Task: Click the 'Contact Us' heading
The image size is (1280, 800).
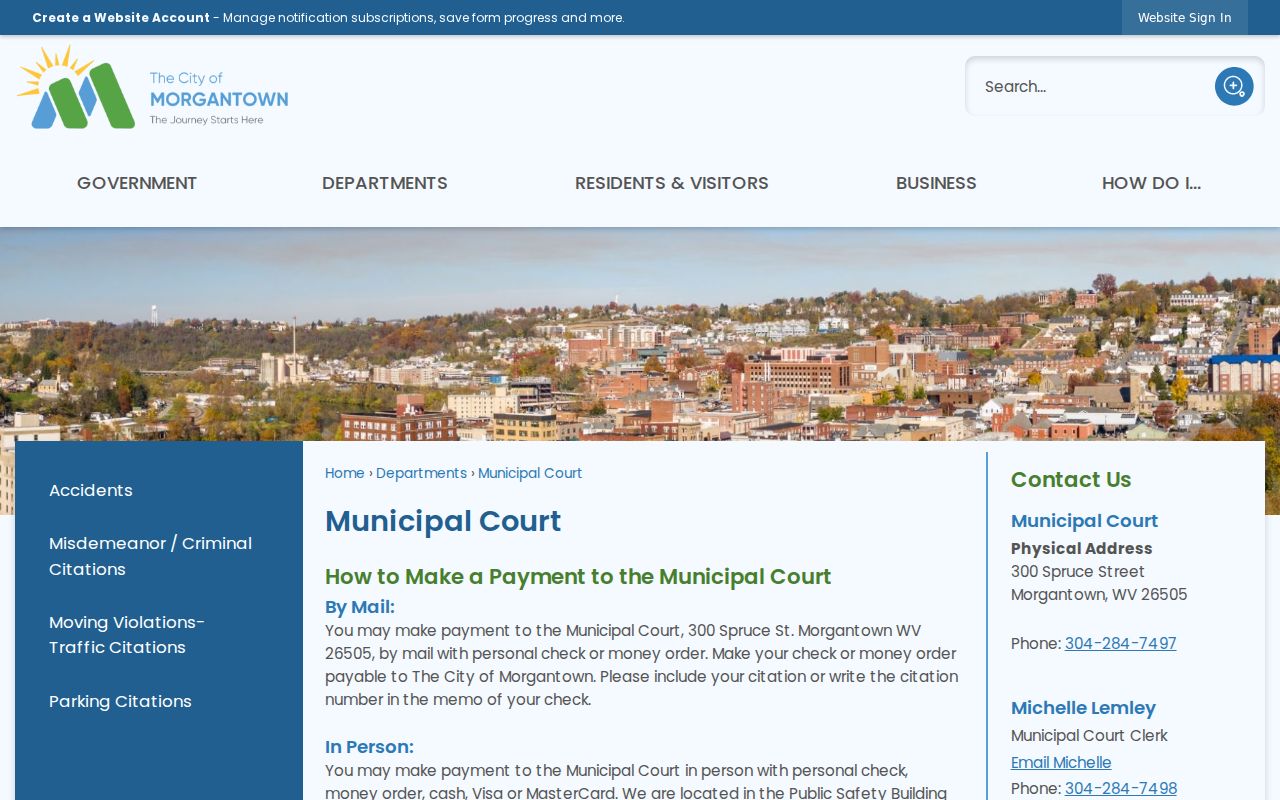Action: click(x=1071, y=479)
